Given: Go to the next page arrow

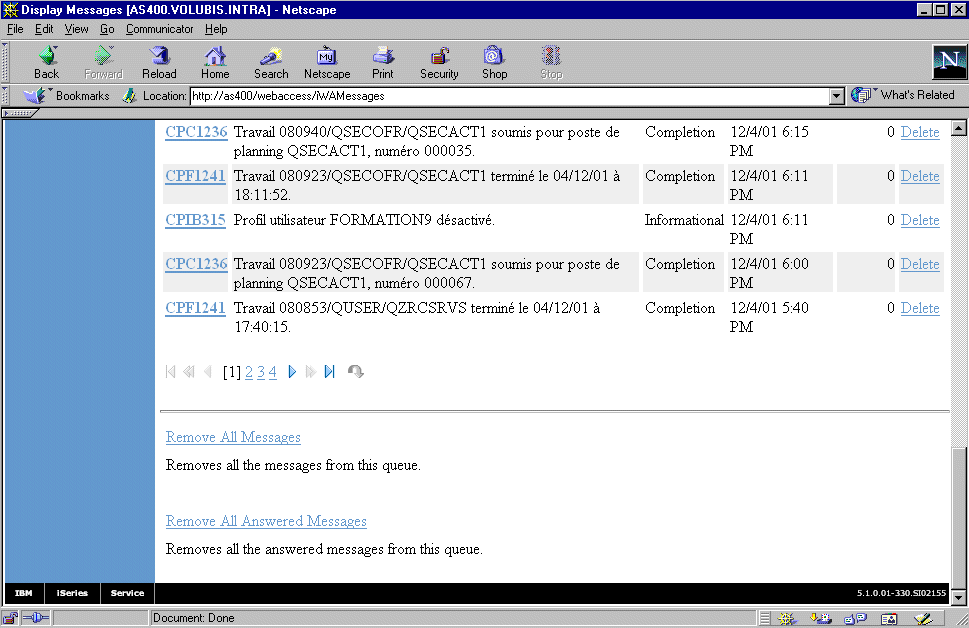Looking at the screenshot, I should pyautogui.click(x=292, y=371).
